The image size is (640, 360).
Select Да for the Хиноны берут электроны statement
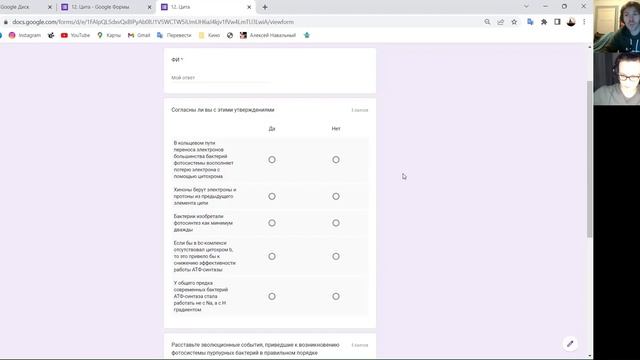point(272,196)
